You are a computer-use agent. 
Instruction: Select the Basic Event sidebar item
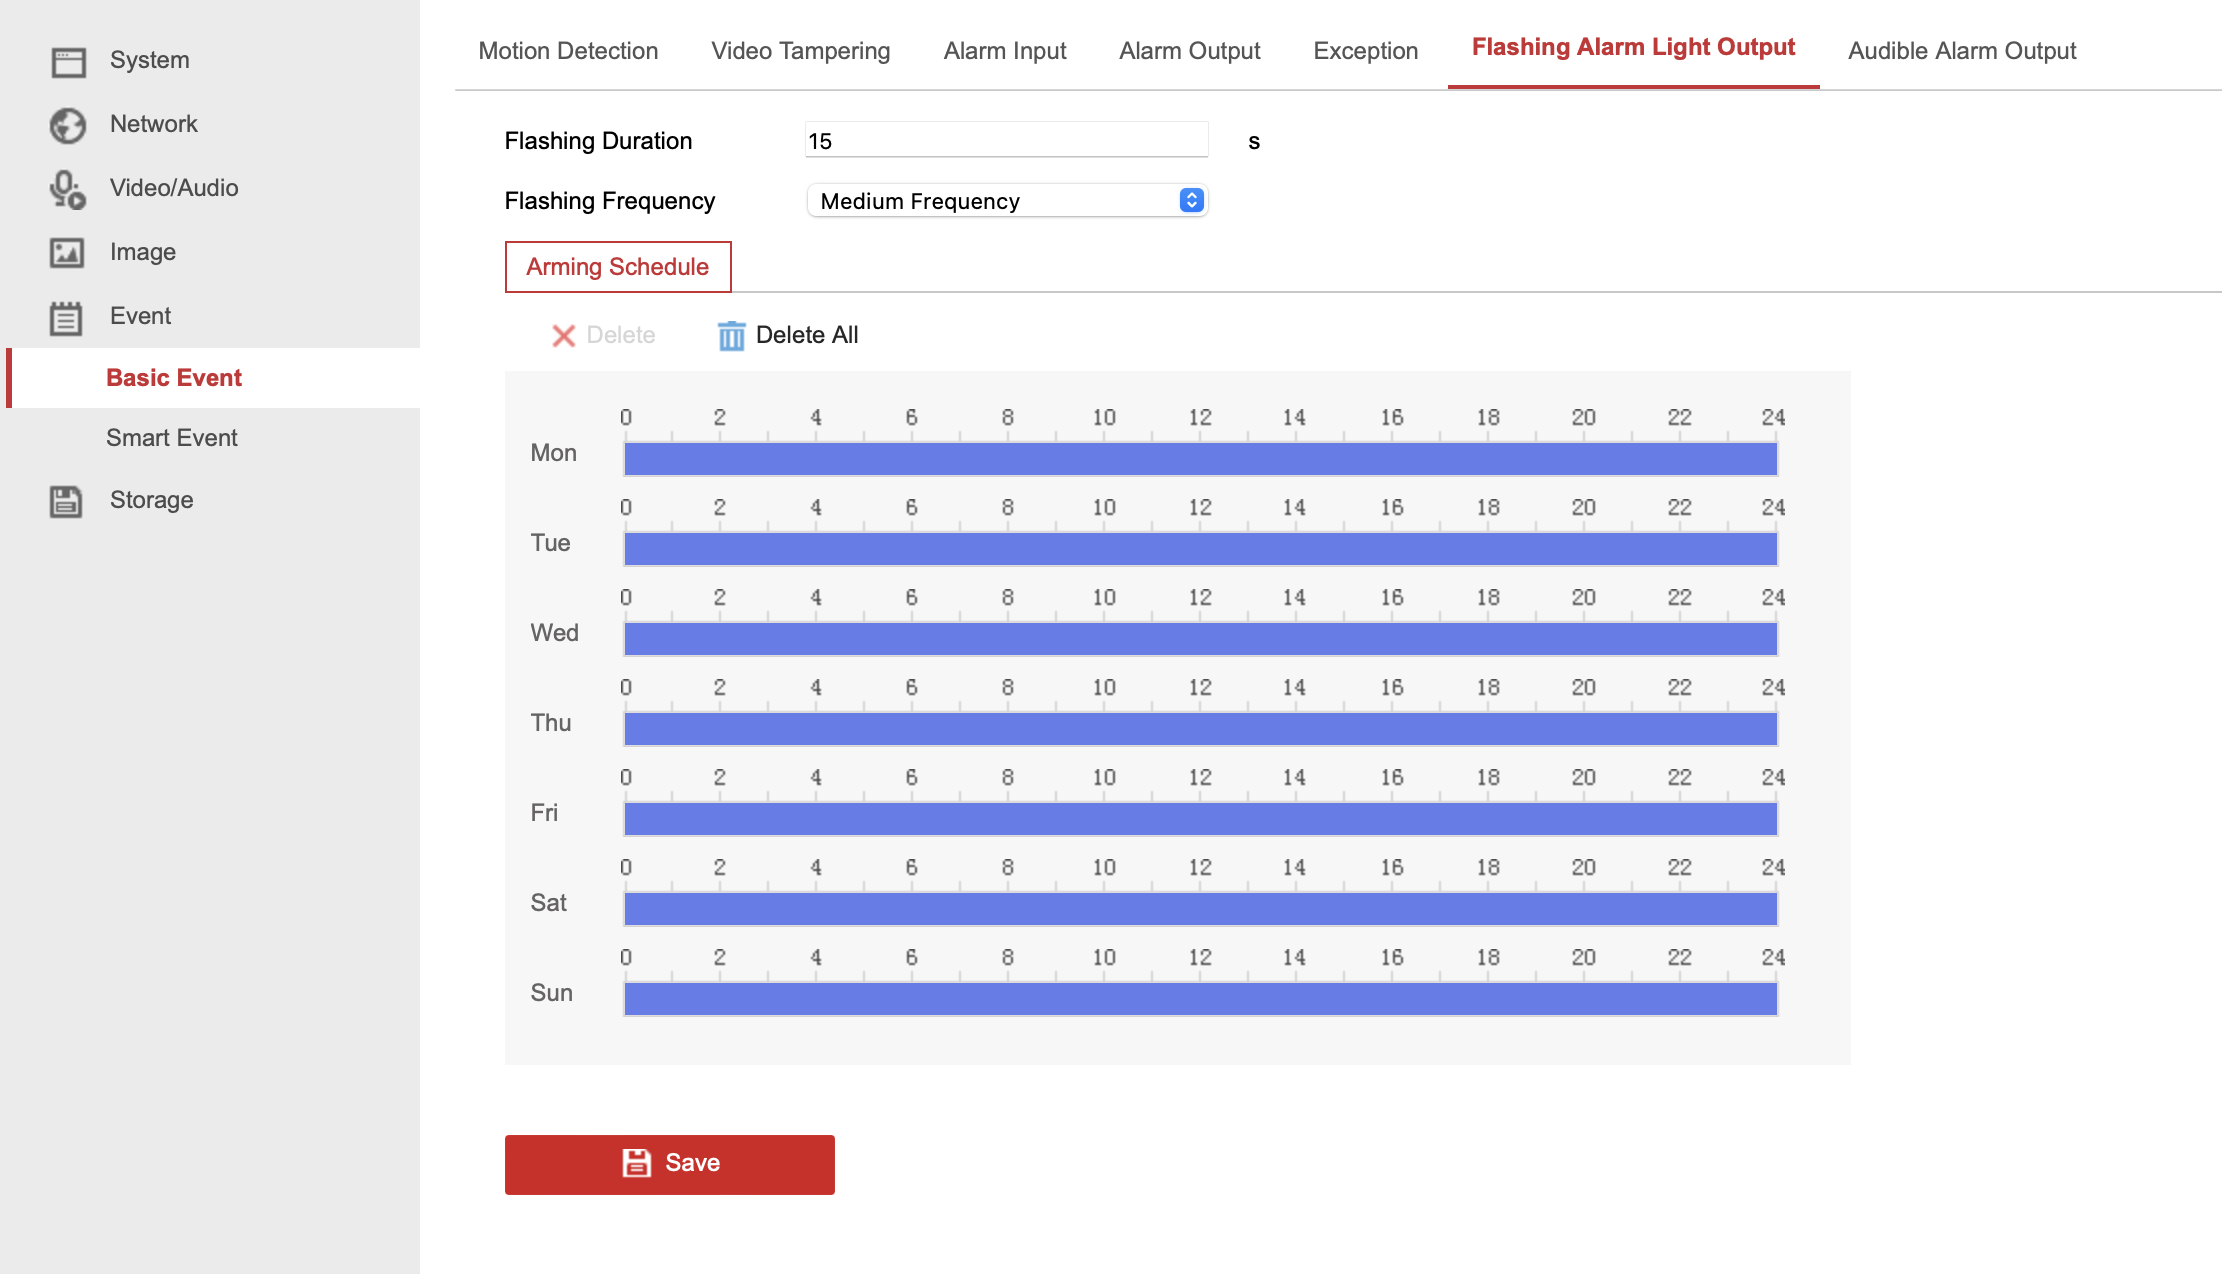174,378
